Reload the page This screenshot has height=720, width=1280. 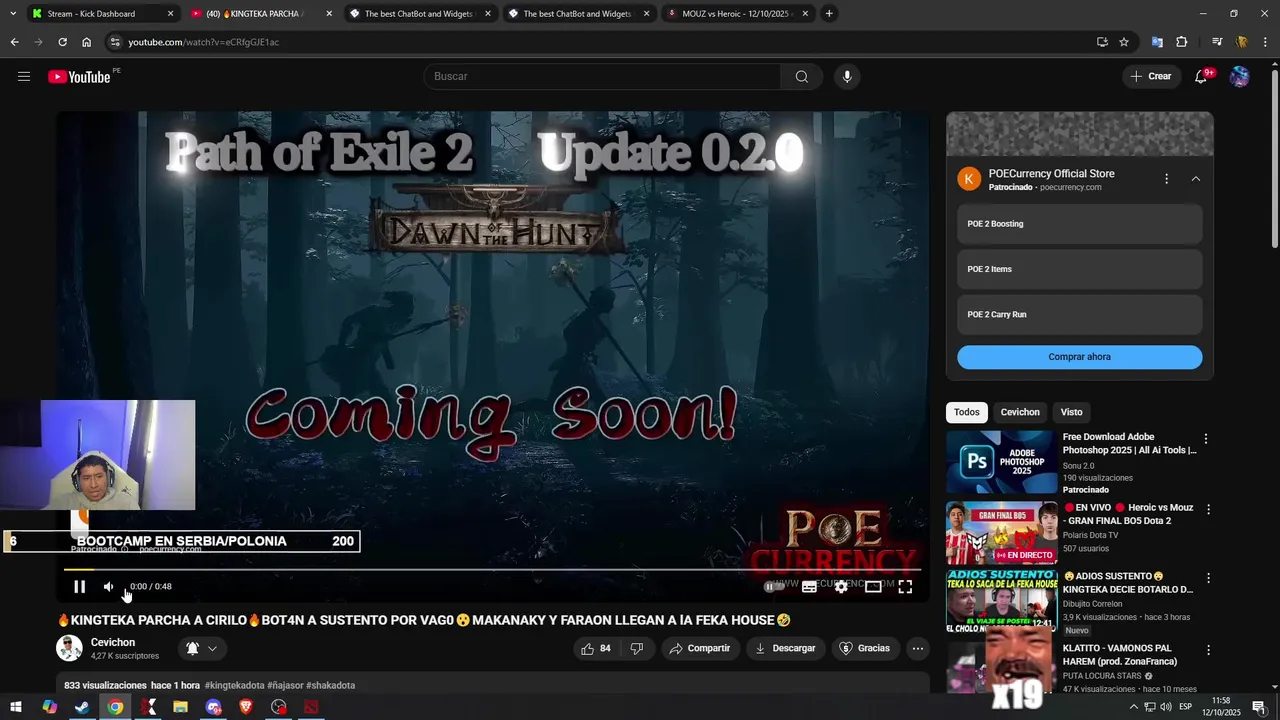(x=62, y=42)
